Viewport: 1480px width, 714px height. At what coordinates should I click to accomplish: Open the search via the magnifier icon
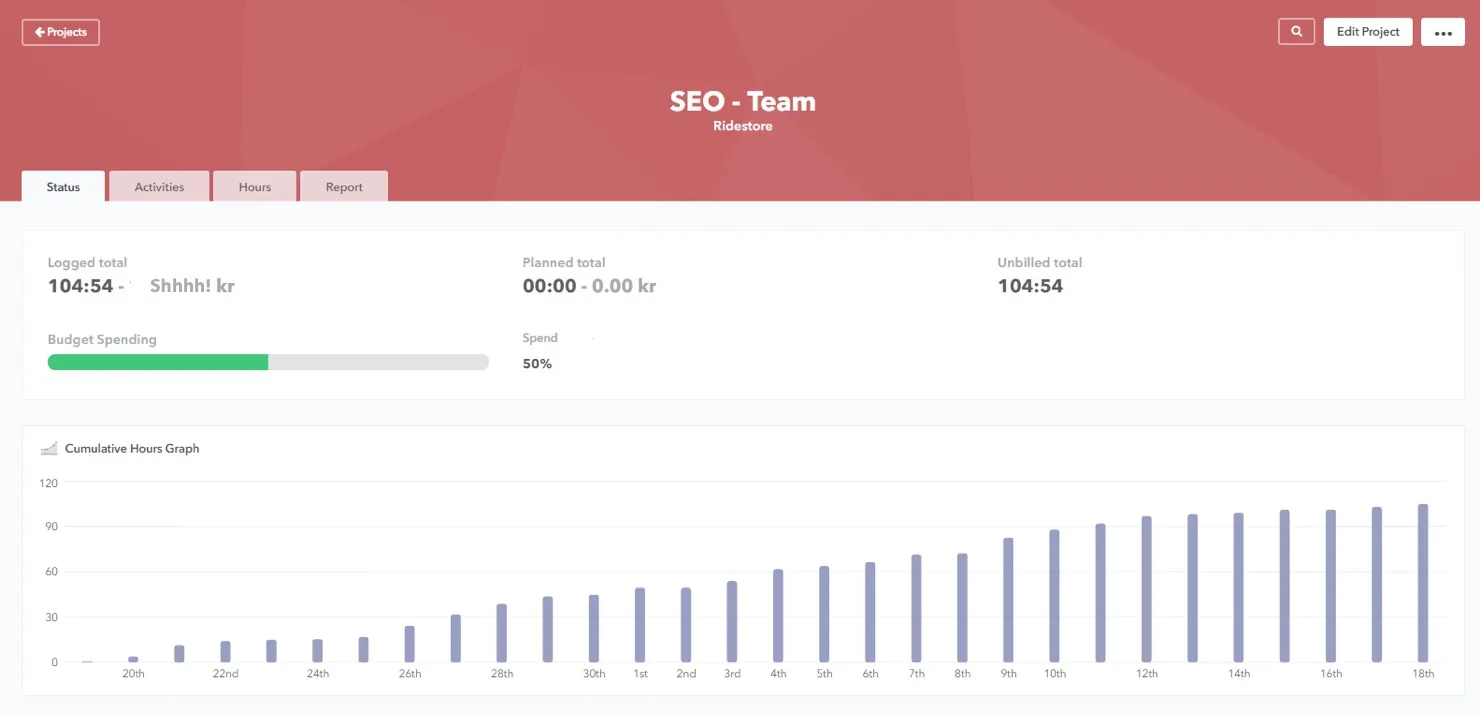click(1296, 31)
